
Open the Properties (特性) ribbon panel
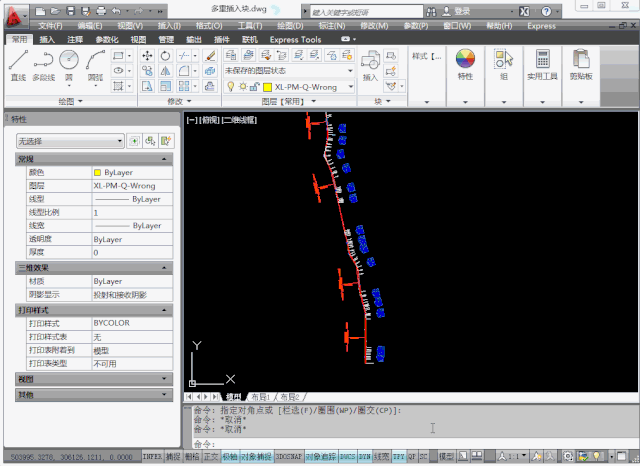(465, 63)
